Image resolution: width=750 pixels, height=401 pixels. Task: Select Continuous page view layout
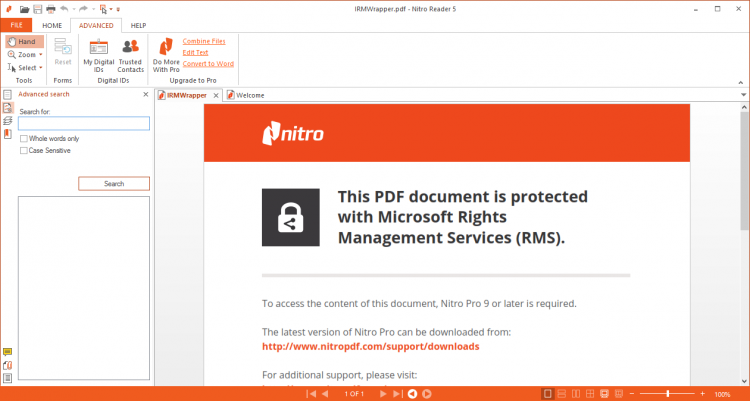coord(562,394)
